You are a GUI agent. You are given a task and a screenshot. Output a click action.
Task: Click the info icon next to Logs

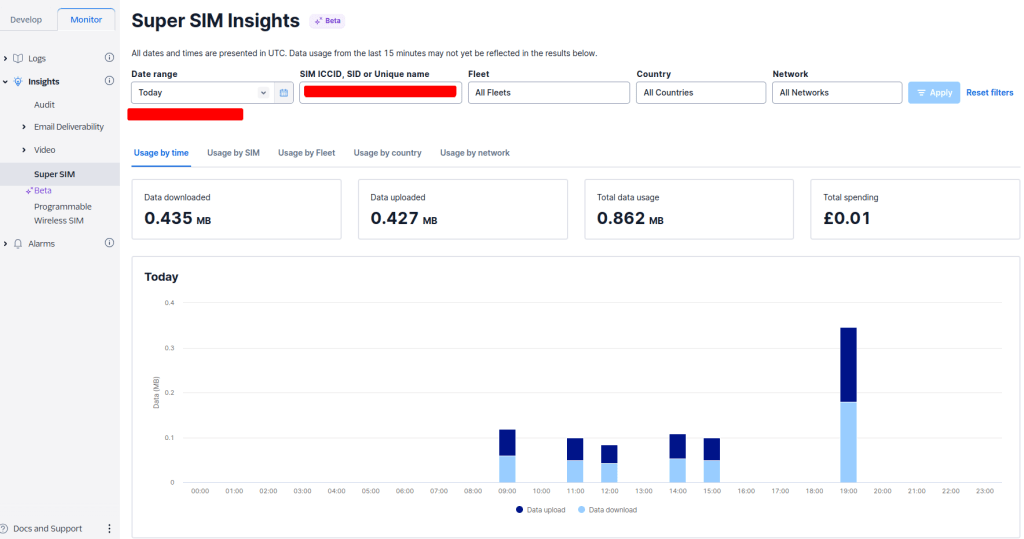tap(109, 58)
